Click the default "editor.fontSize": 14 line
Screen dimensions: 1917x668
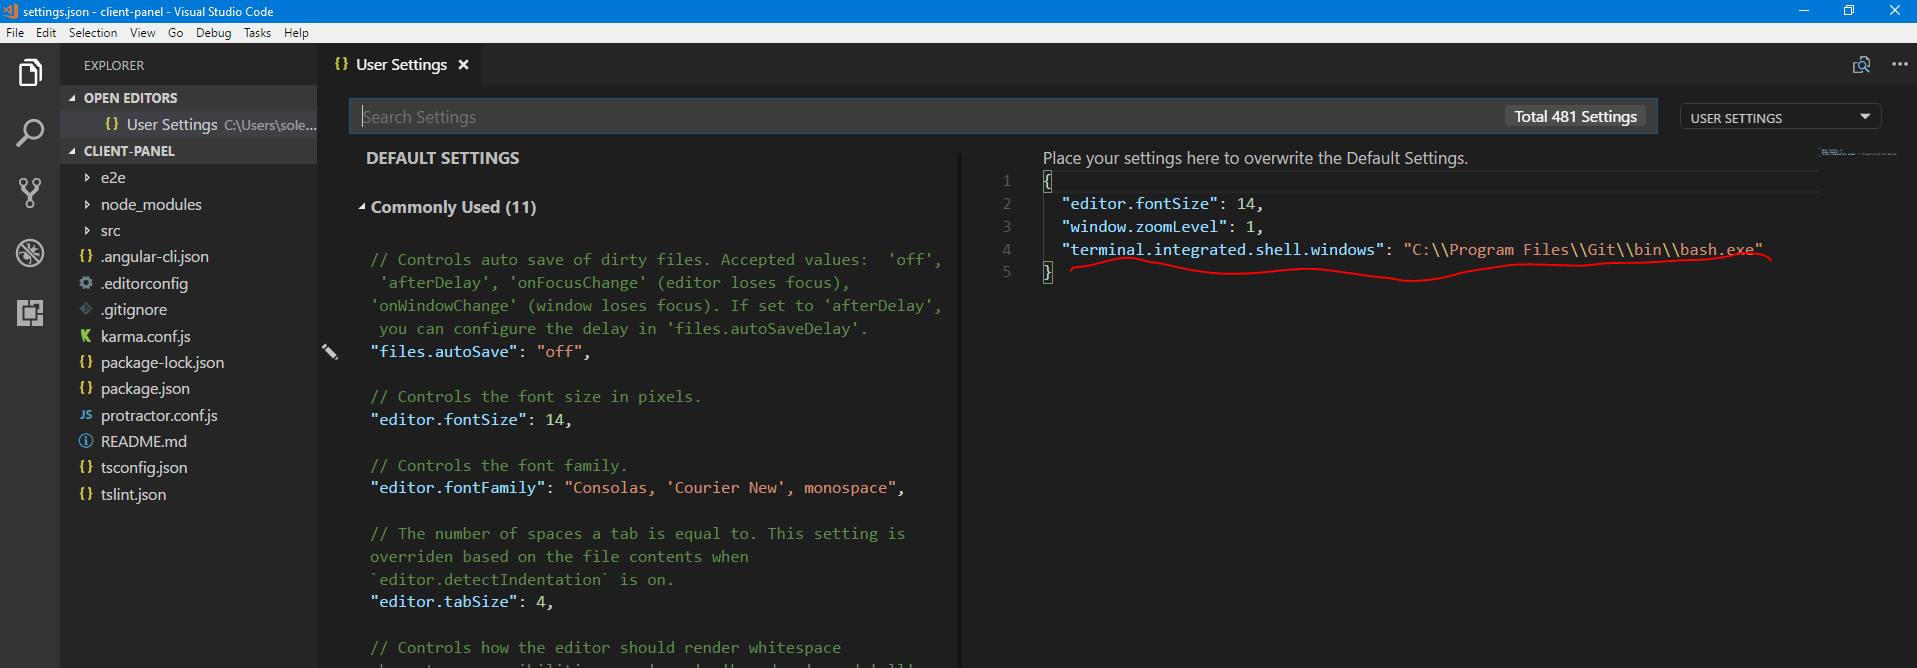click(x=471, y=420)
